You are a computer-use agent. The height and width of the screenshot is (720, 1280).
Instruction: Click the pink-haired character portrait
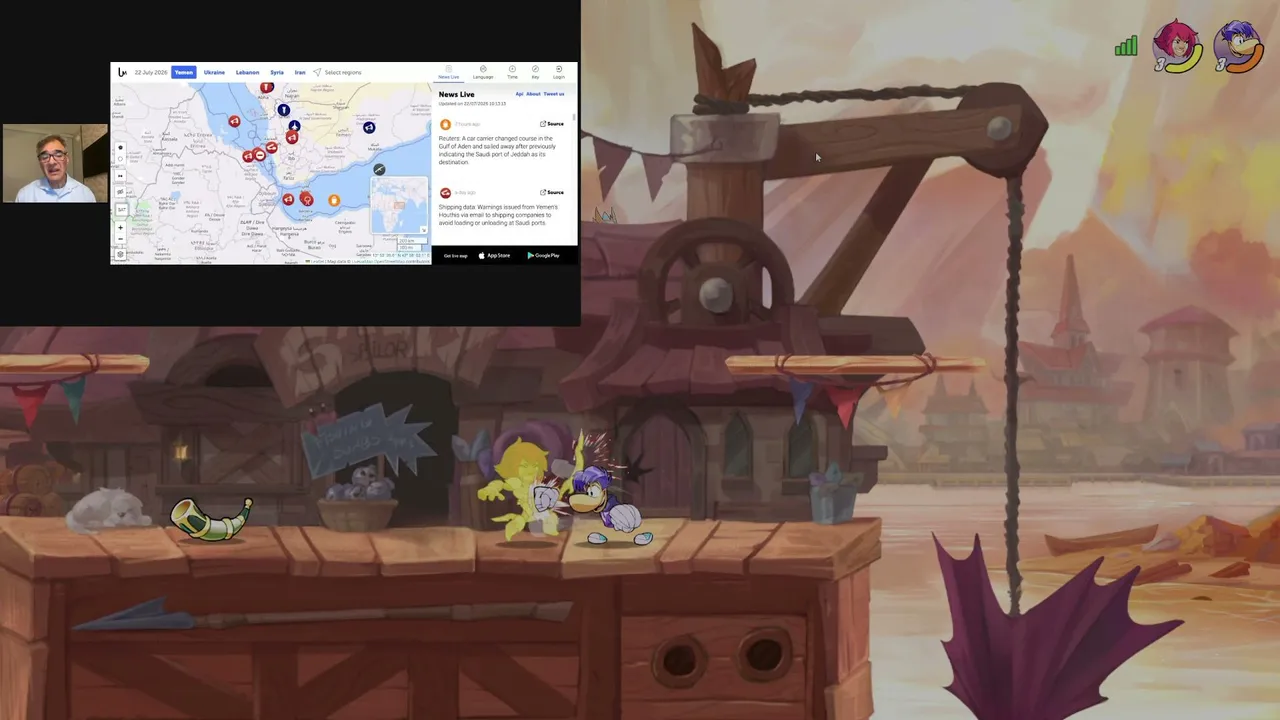(1177, 46)
